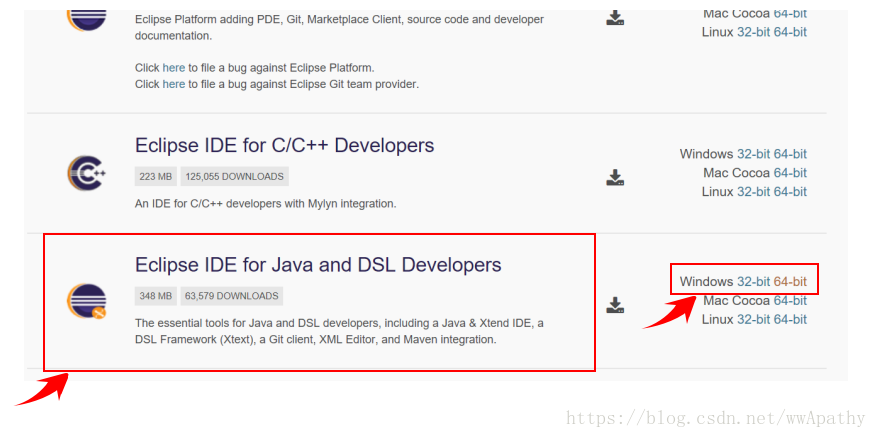Image resolution: width=877 pixels, height=438 pixels.
Task: Download Windows 64-bit for C/C++ Developers
Action: point(790,154)
